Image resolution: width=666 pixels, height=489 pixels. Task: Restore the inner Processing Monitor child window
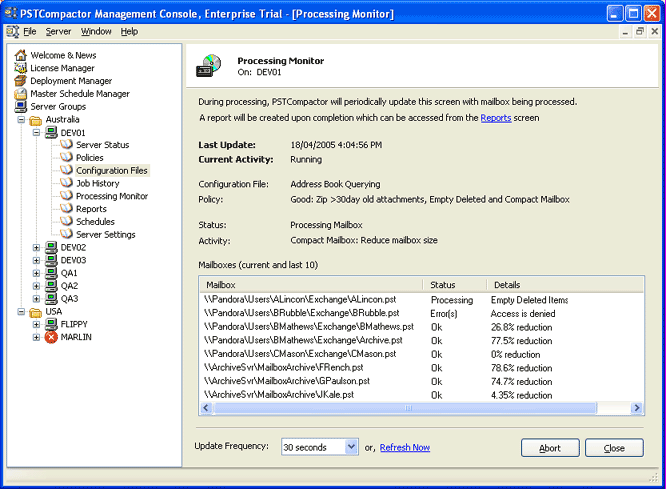(640, 31)
